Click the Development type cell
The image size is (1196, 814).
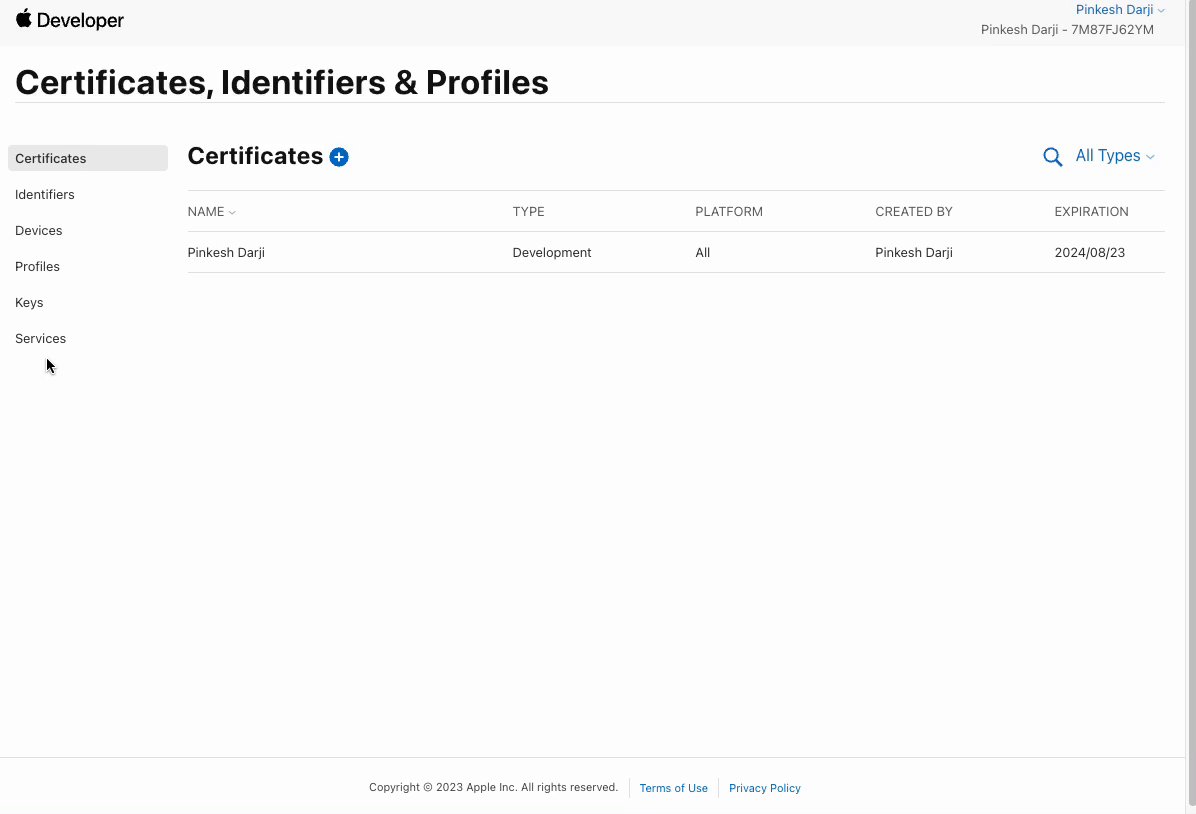[x=552, y=253]
